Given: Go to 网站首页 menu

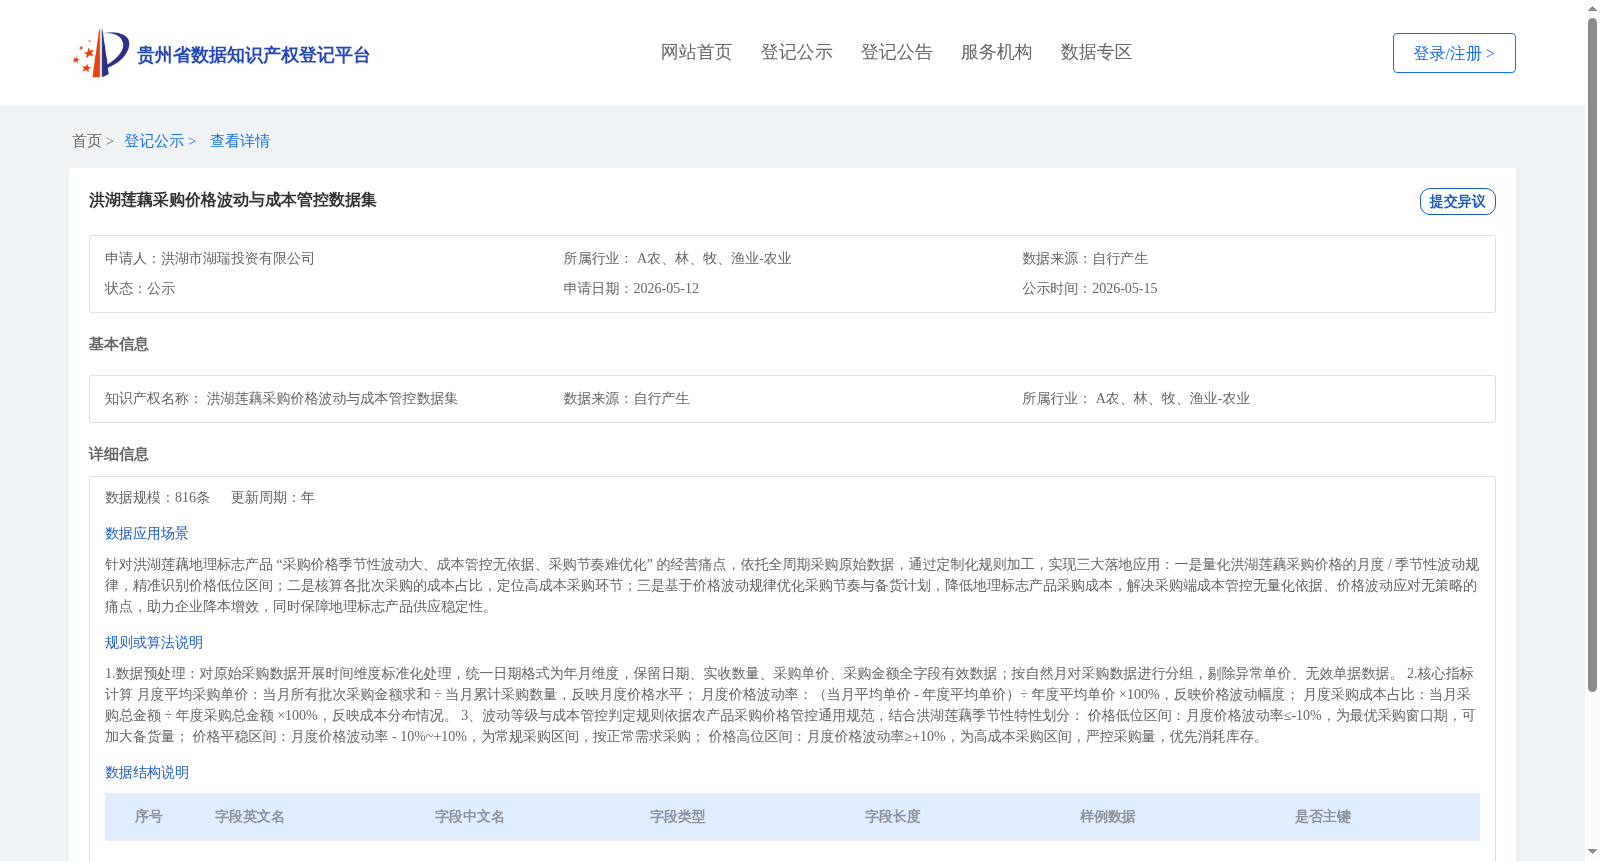Looking at the screenshot, I should pyautogui.click(x=696, y=52).
